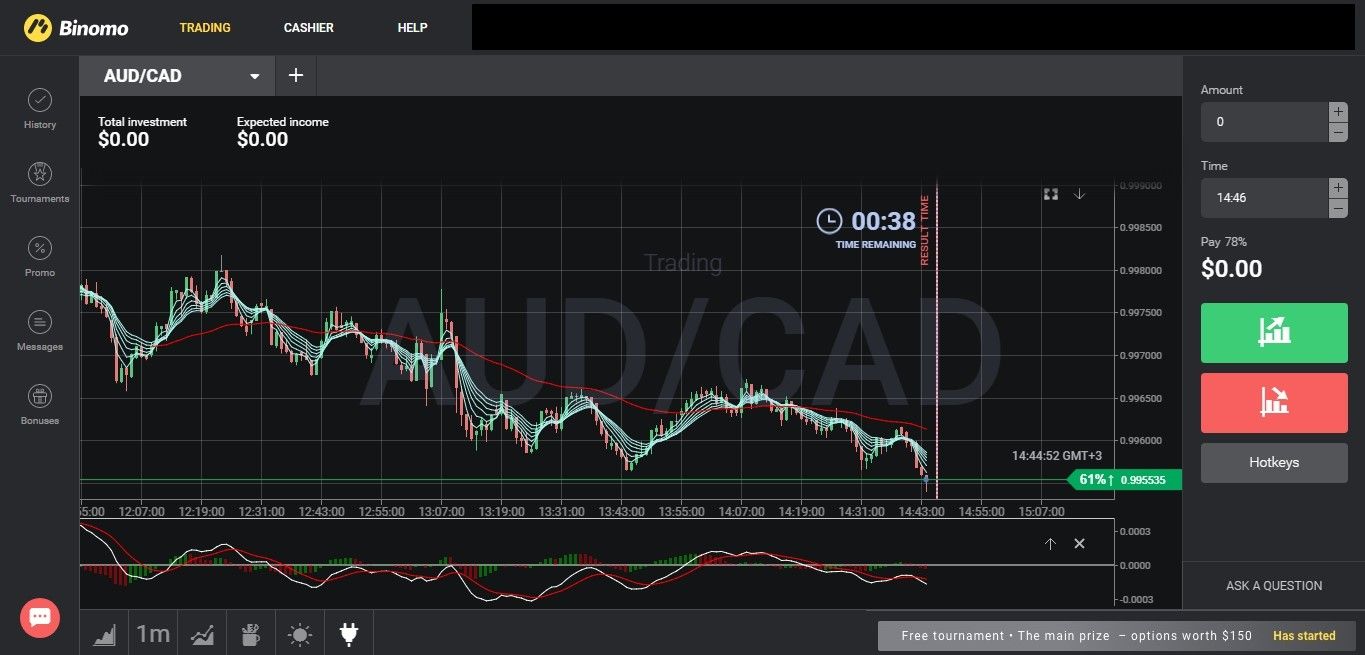The image size is (1365, 655).
Task: Open the indicators line chart icon
Action: coord(202,633)
